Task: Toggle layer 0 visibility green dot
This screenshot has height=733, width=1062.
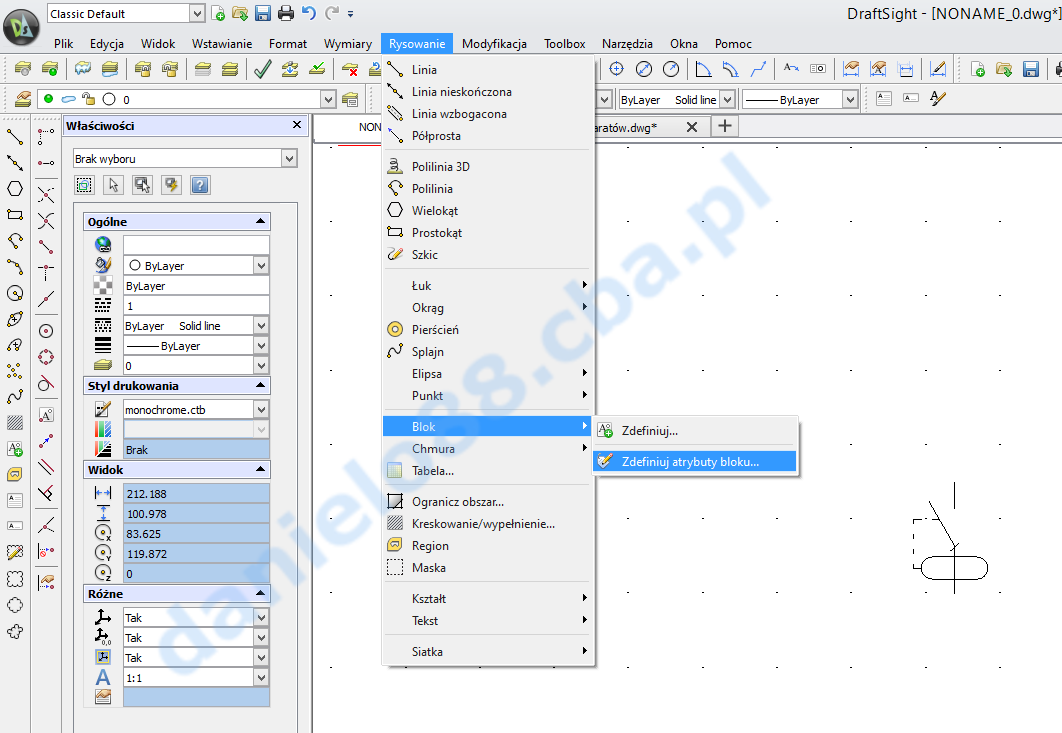Action: pyautogui.click(x=48, y=99)
